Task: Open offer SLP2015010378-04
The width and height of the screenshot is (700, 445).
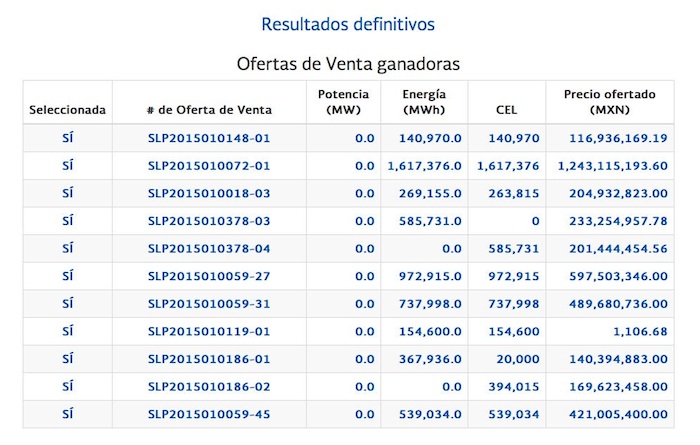Action: [x=209, y=248]
